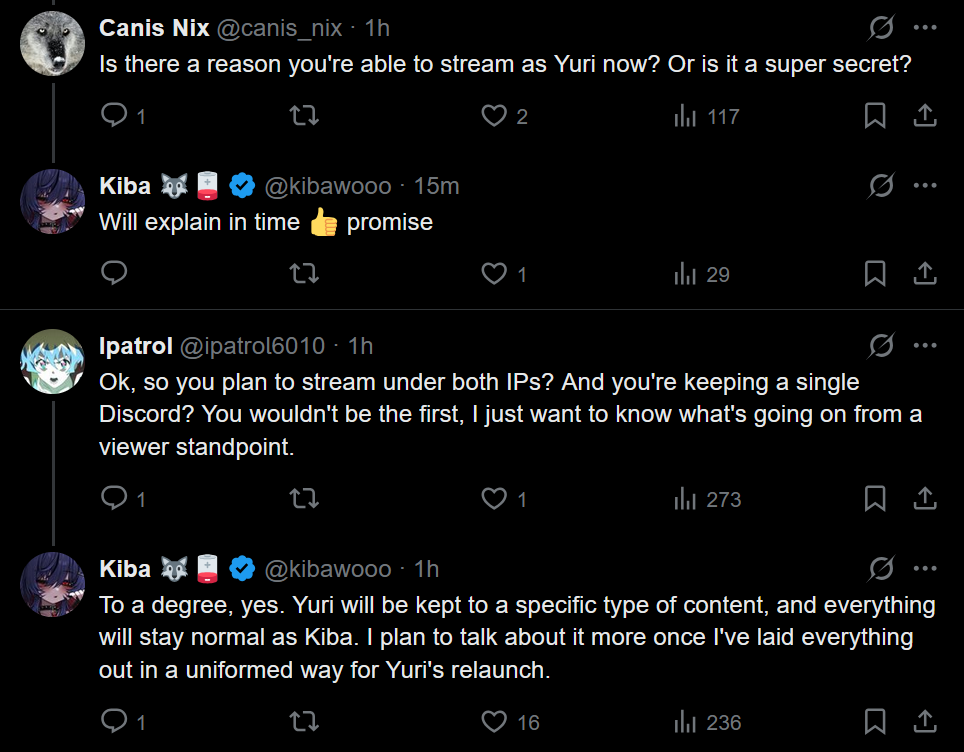
Task: Open more options on Canis Nix's tweet
Action: point(925,25)
